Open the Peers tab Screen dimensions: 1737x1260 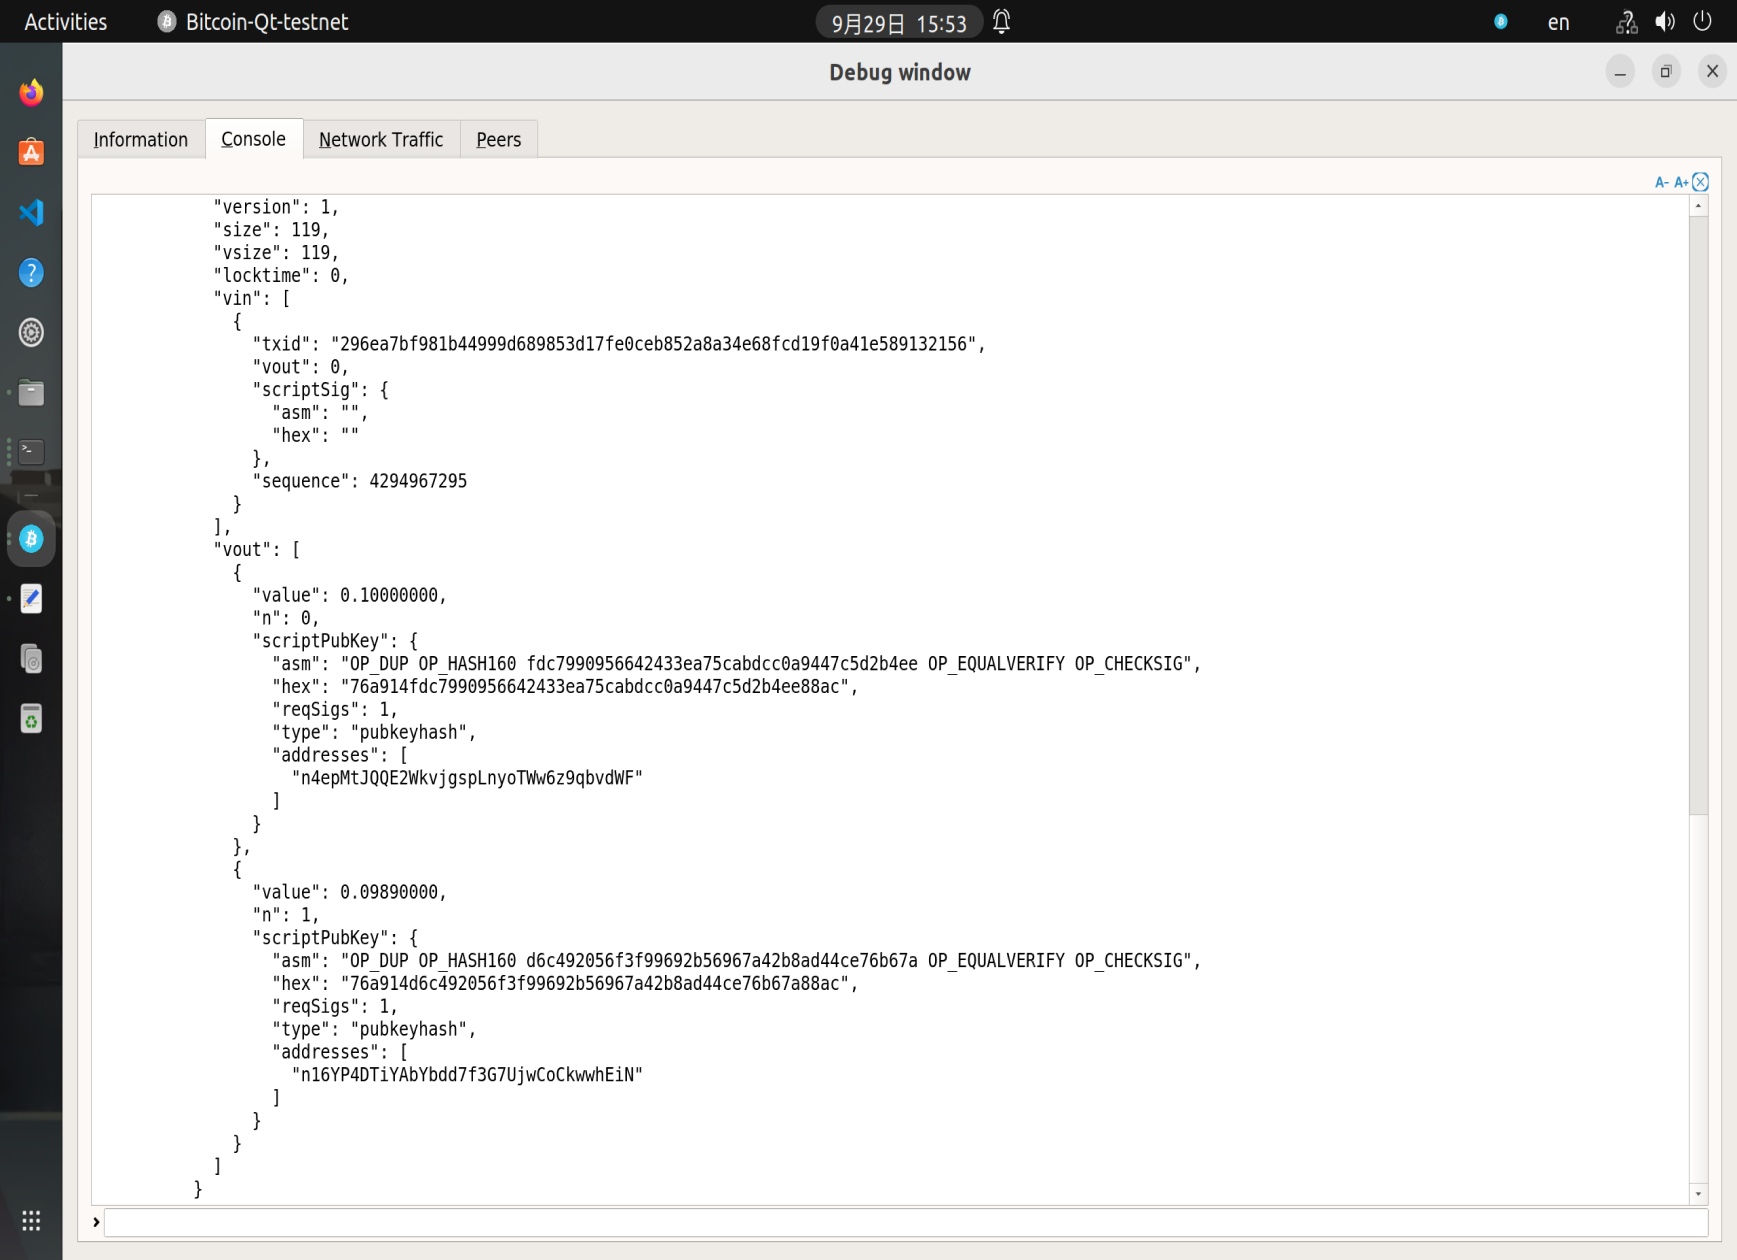tap(498, 140)
